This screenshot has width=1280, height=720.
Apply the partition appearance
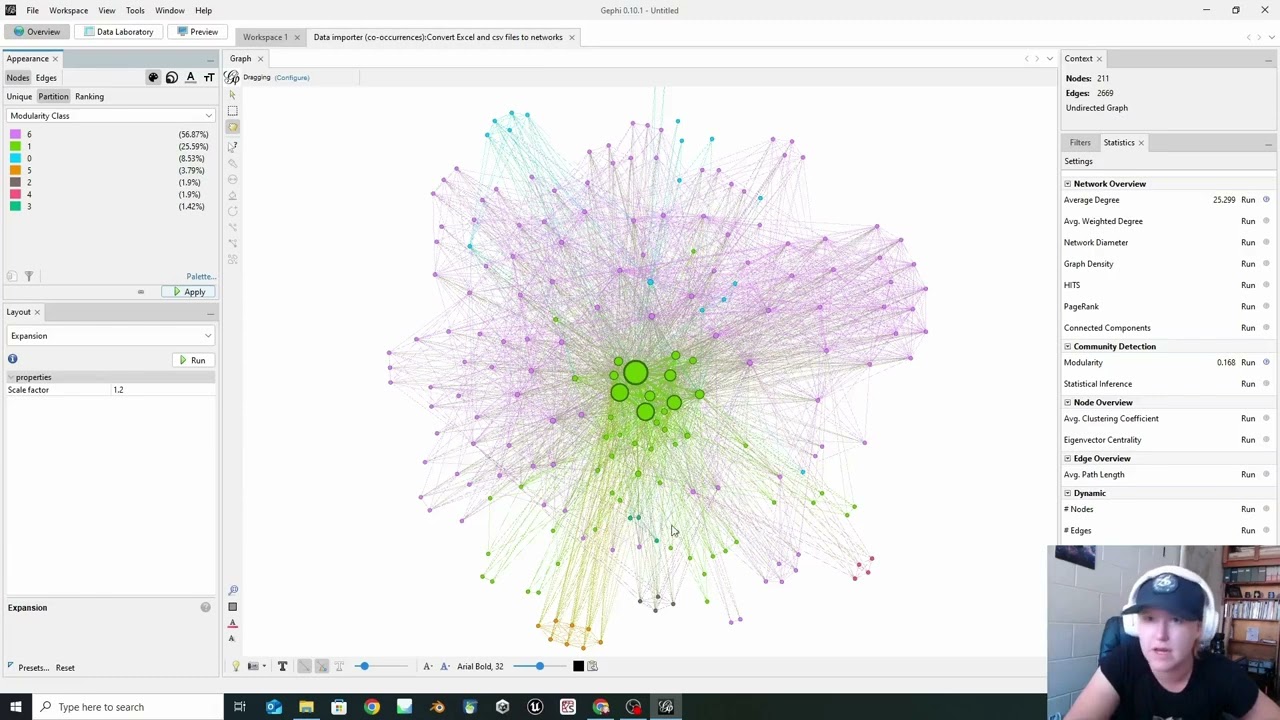(188, 292)
